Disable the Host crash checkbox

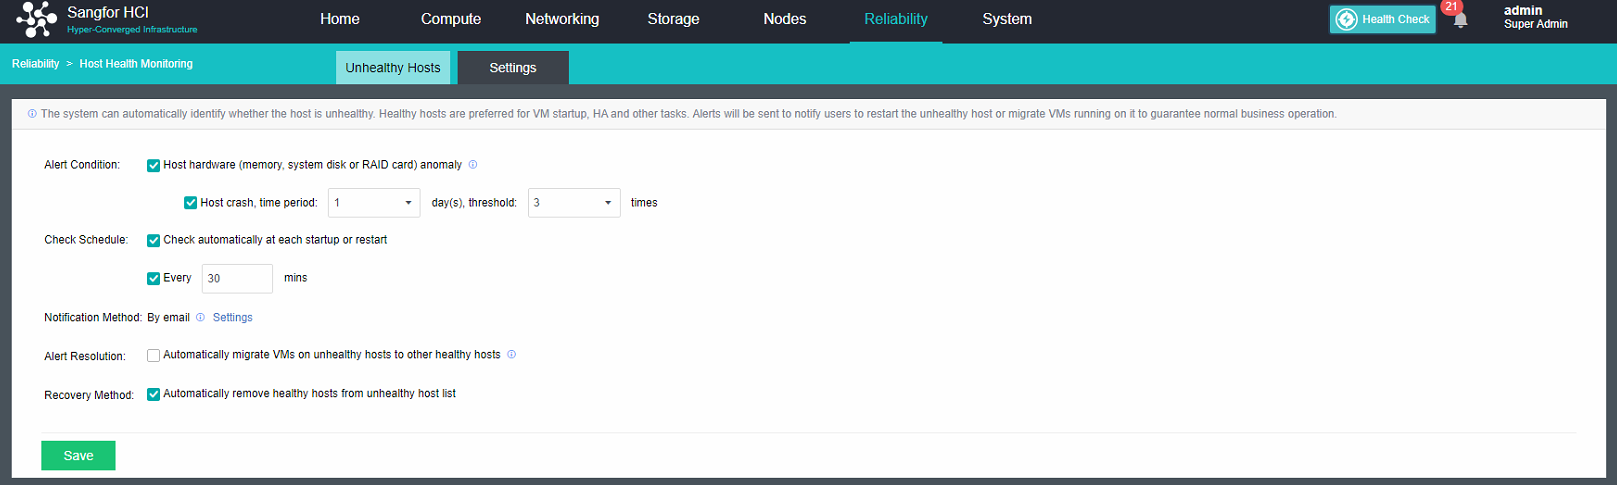190,203
